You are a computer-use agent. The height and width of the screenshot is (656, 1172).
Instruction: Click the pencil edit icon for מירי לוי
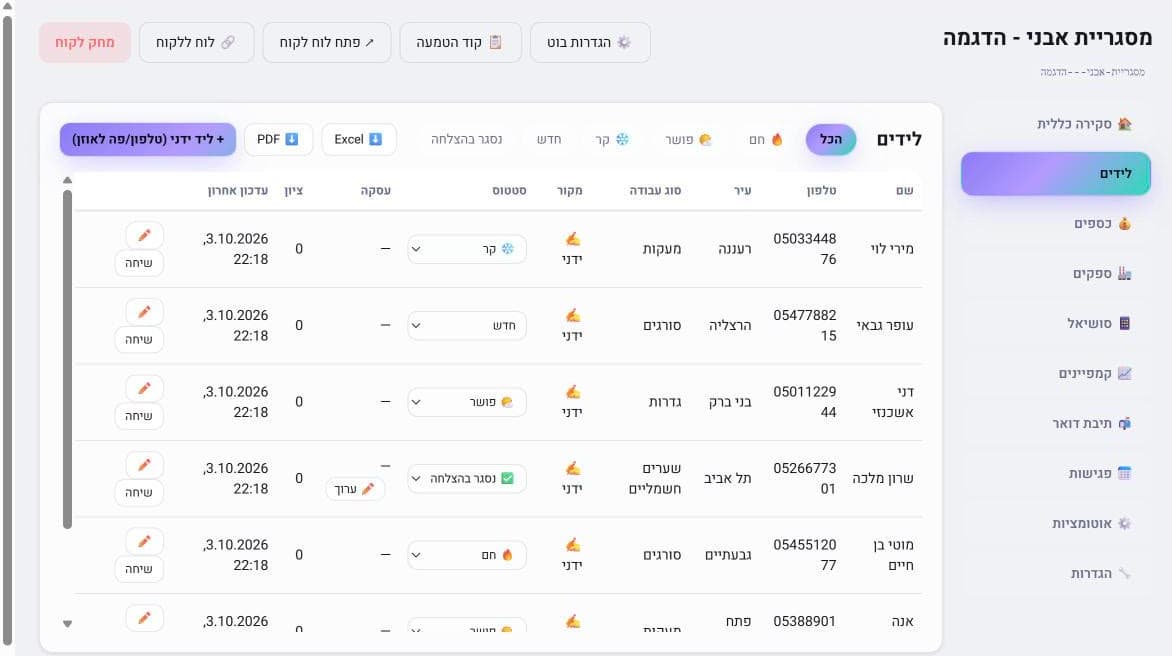(144, 235)
